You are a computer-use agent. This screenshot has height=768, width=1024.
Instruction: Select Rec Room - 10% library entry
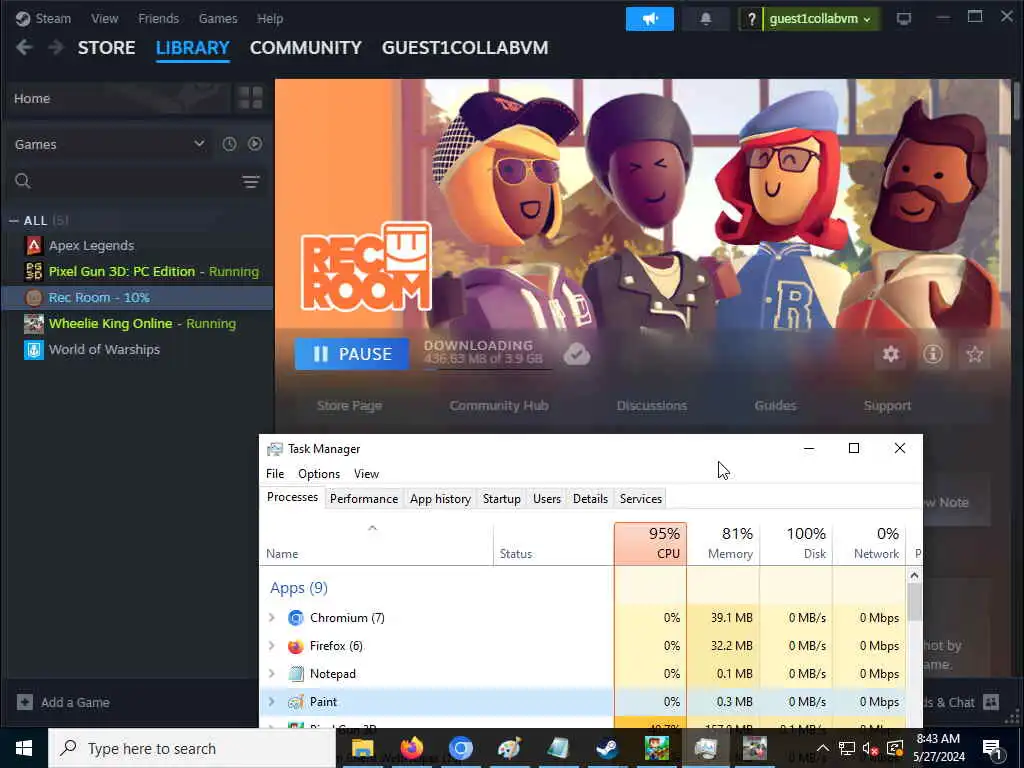pyautogui.click(x=137, y=297)
